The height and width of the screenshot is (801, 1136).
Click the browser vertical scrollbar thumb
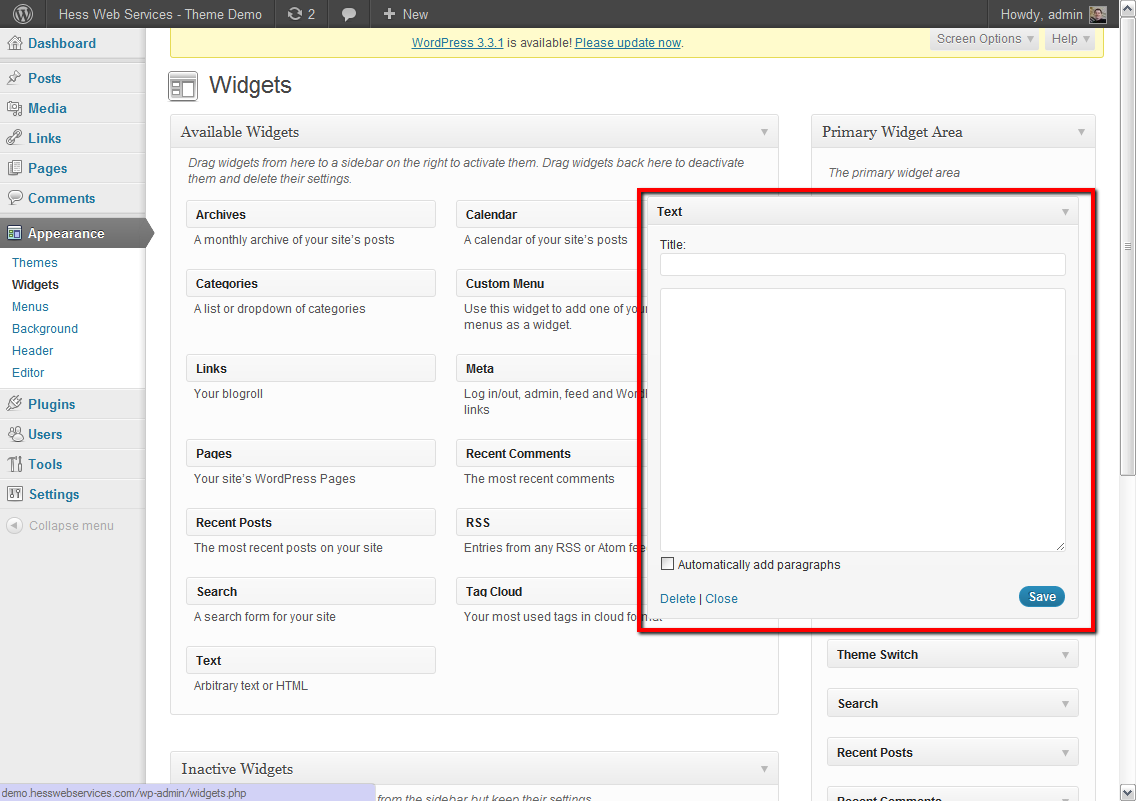click(x=1127, y=246)
